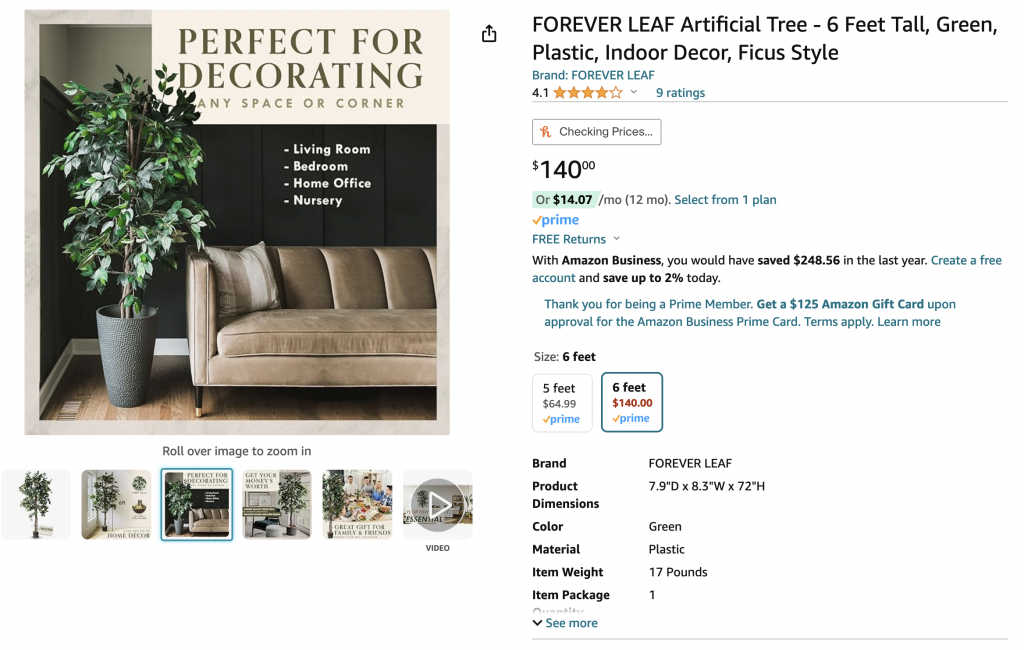Expand the FREE Returns dropdown
The width and height of the screenshot is (1024, 650).
[x=616, y=239]
